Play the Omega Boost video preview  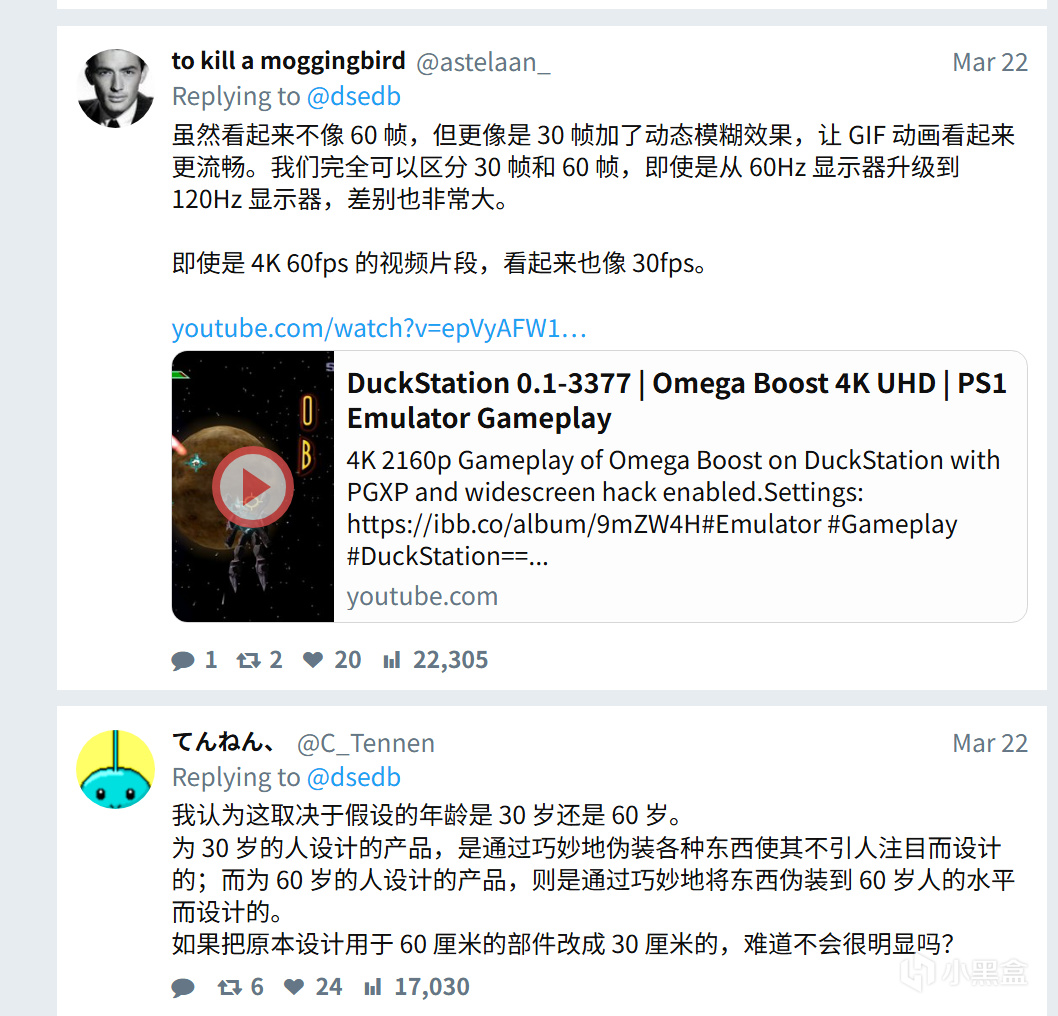(x=252, y=486)
